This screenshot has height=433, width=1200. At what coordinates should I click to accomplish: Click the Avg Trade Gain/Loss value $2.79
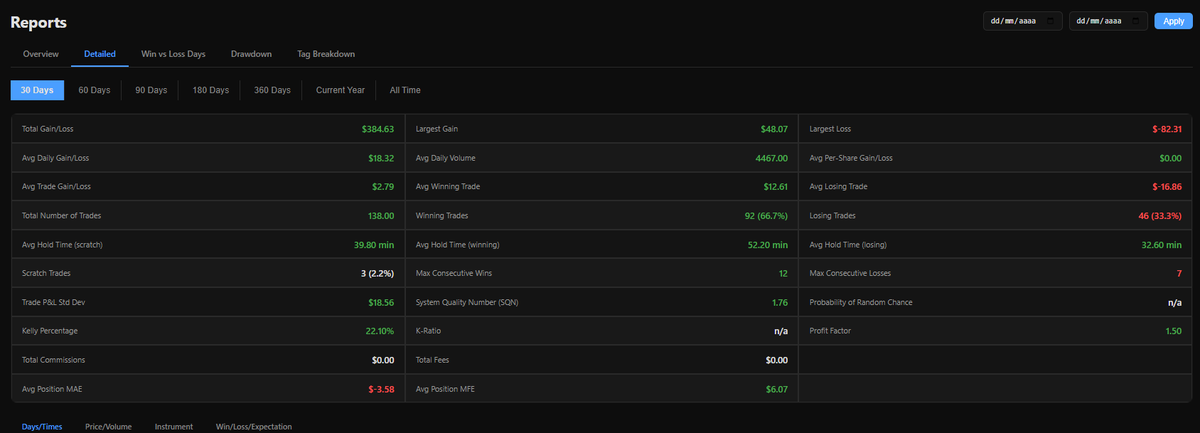click(x=383, y=187)
